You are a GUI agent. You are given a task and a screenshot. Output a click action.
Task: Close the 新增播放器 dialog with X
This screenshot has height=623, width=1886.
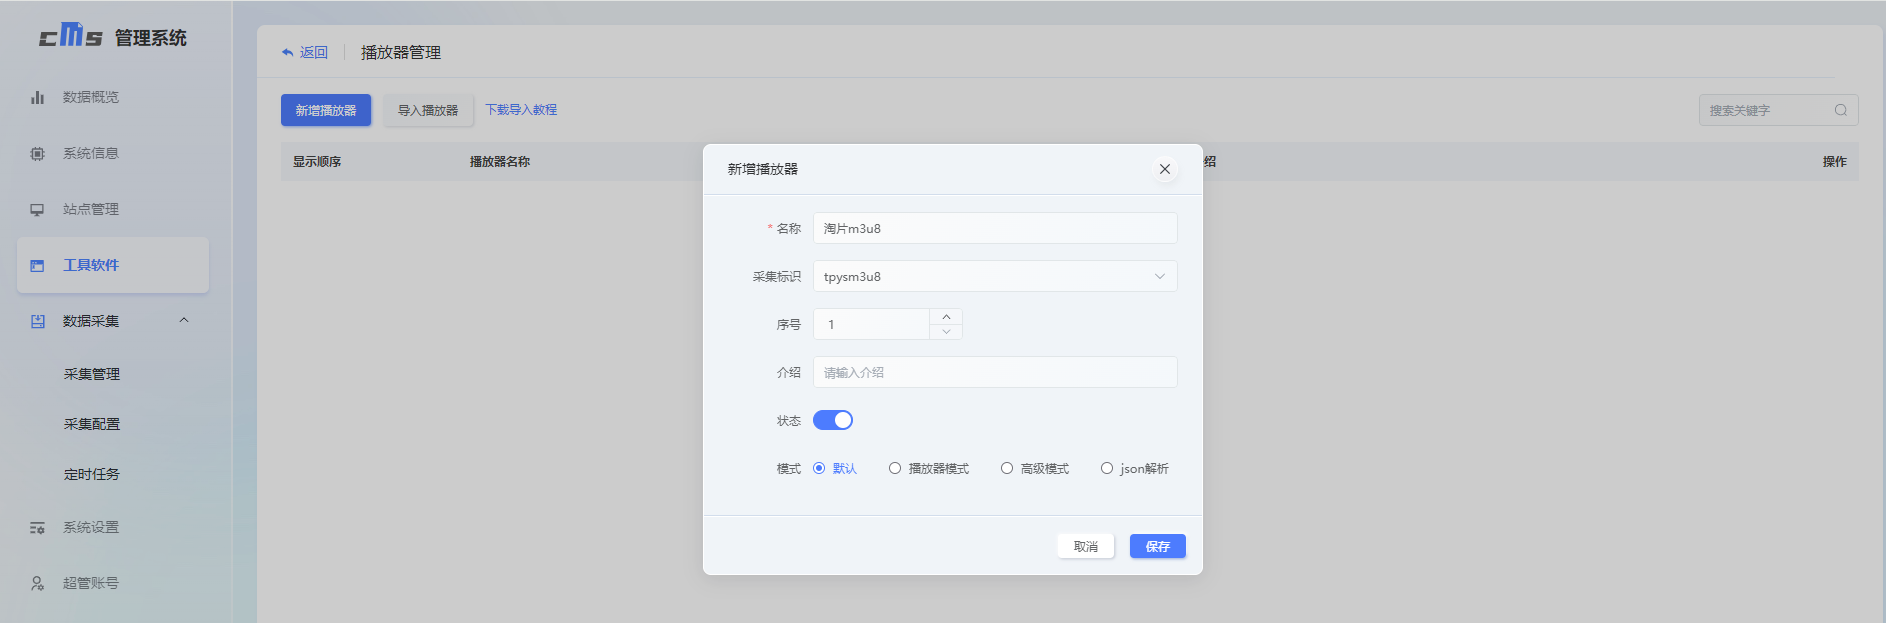click(x=1164, y=169)
